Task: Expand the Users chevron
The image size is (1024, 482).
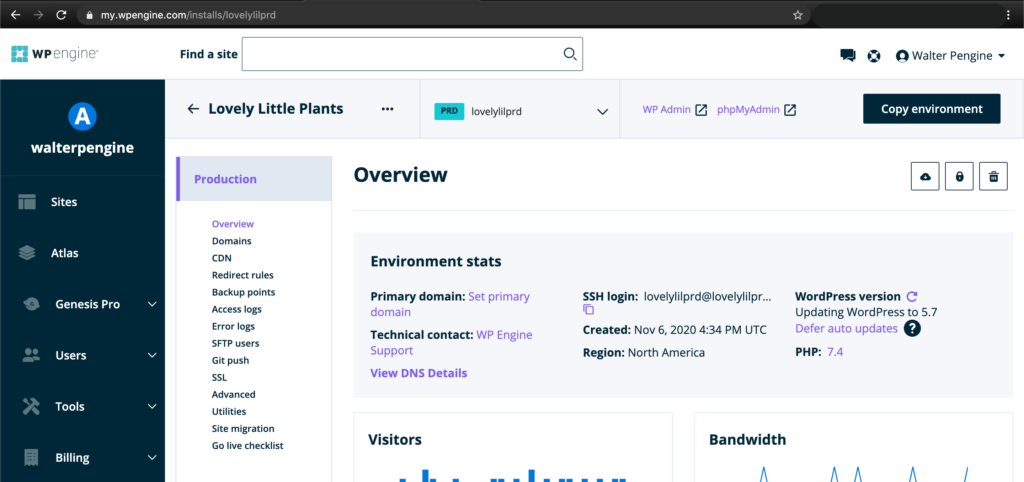Action: click(x=152, y=355)
